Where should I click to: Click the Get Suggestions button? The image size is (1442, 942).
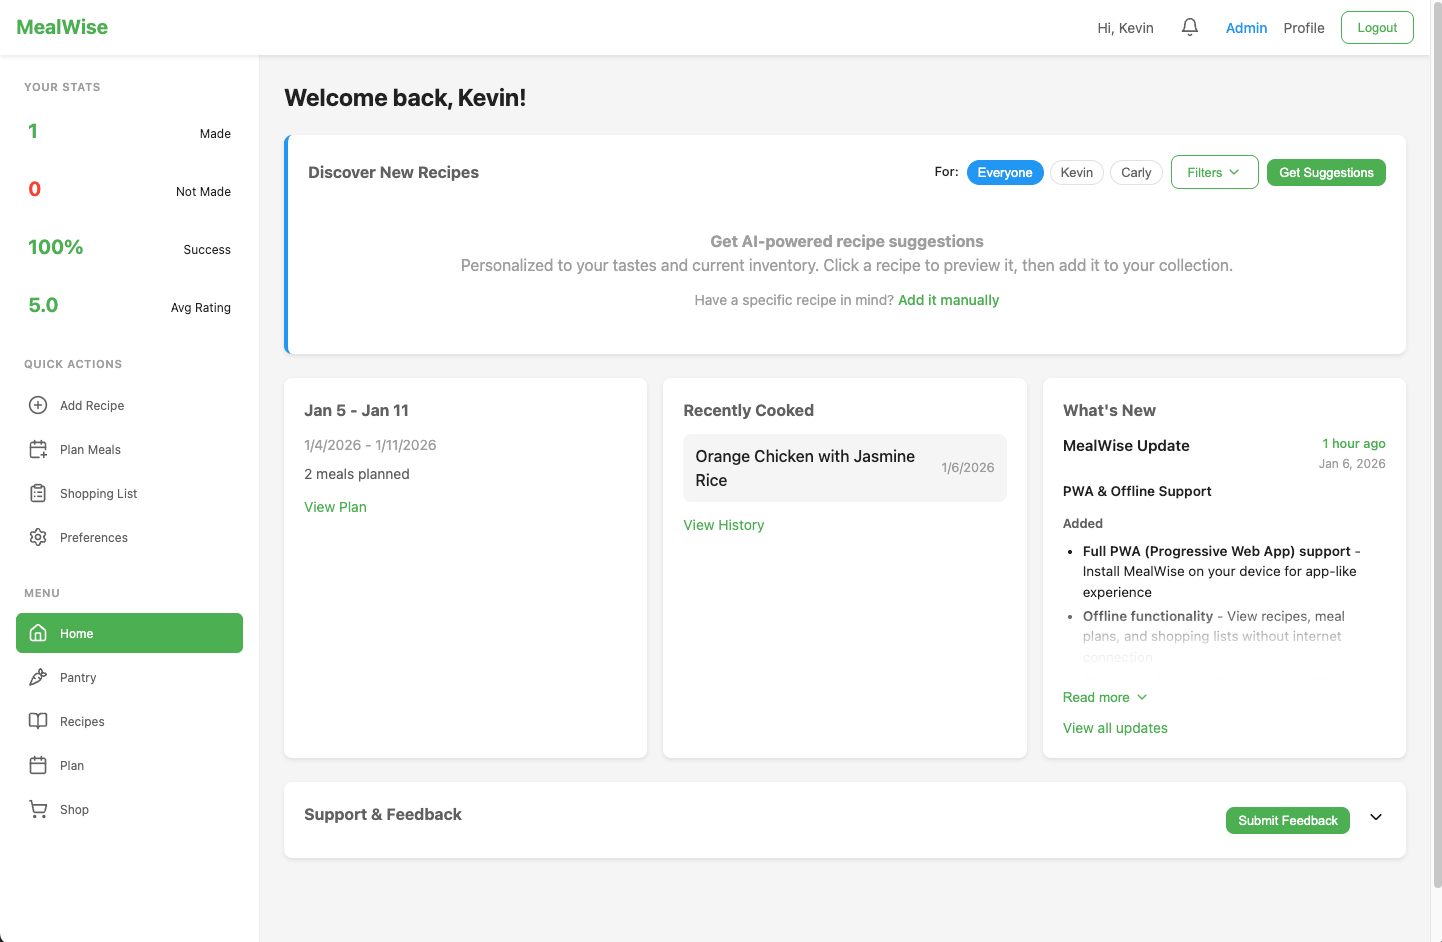(1326, 172)
